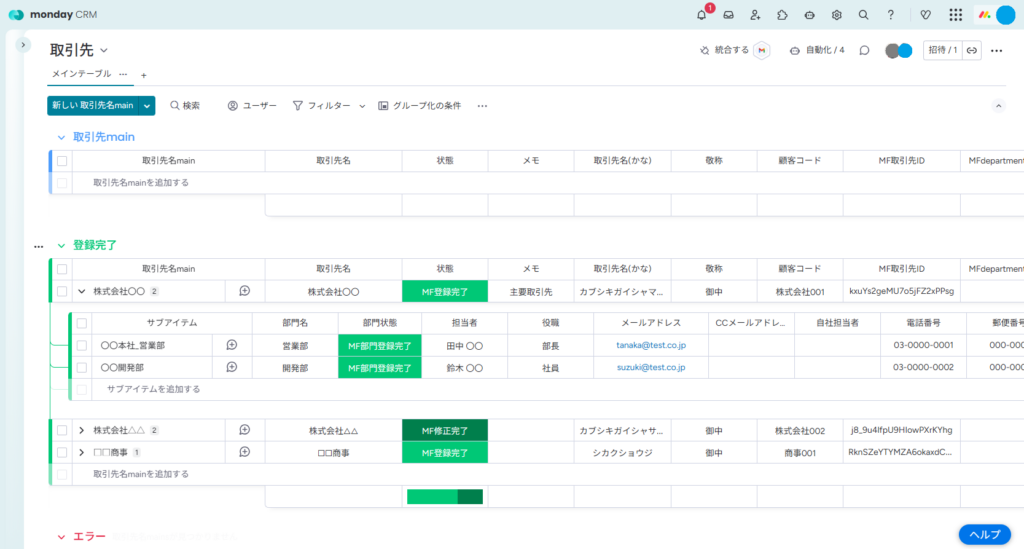Click the search magnifier in top bar
The width and height of the screenshot is (1024, 549).
[863, 15]
